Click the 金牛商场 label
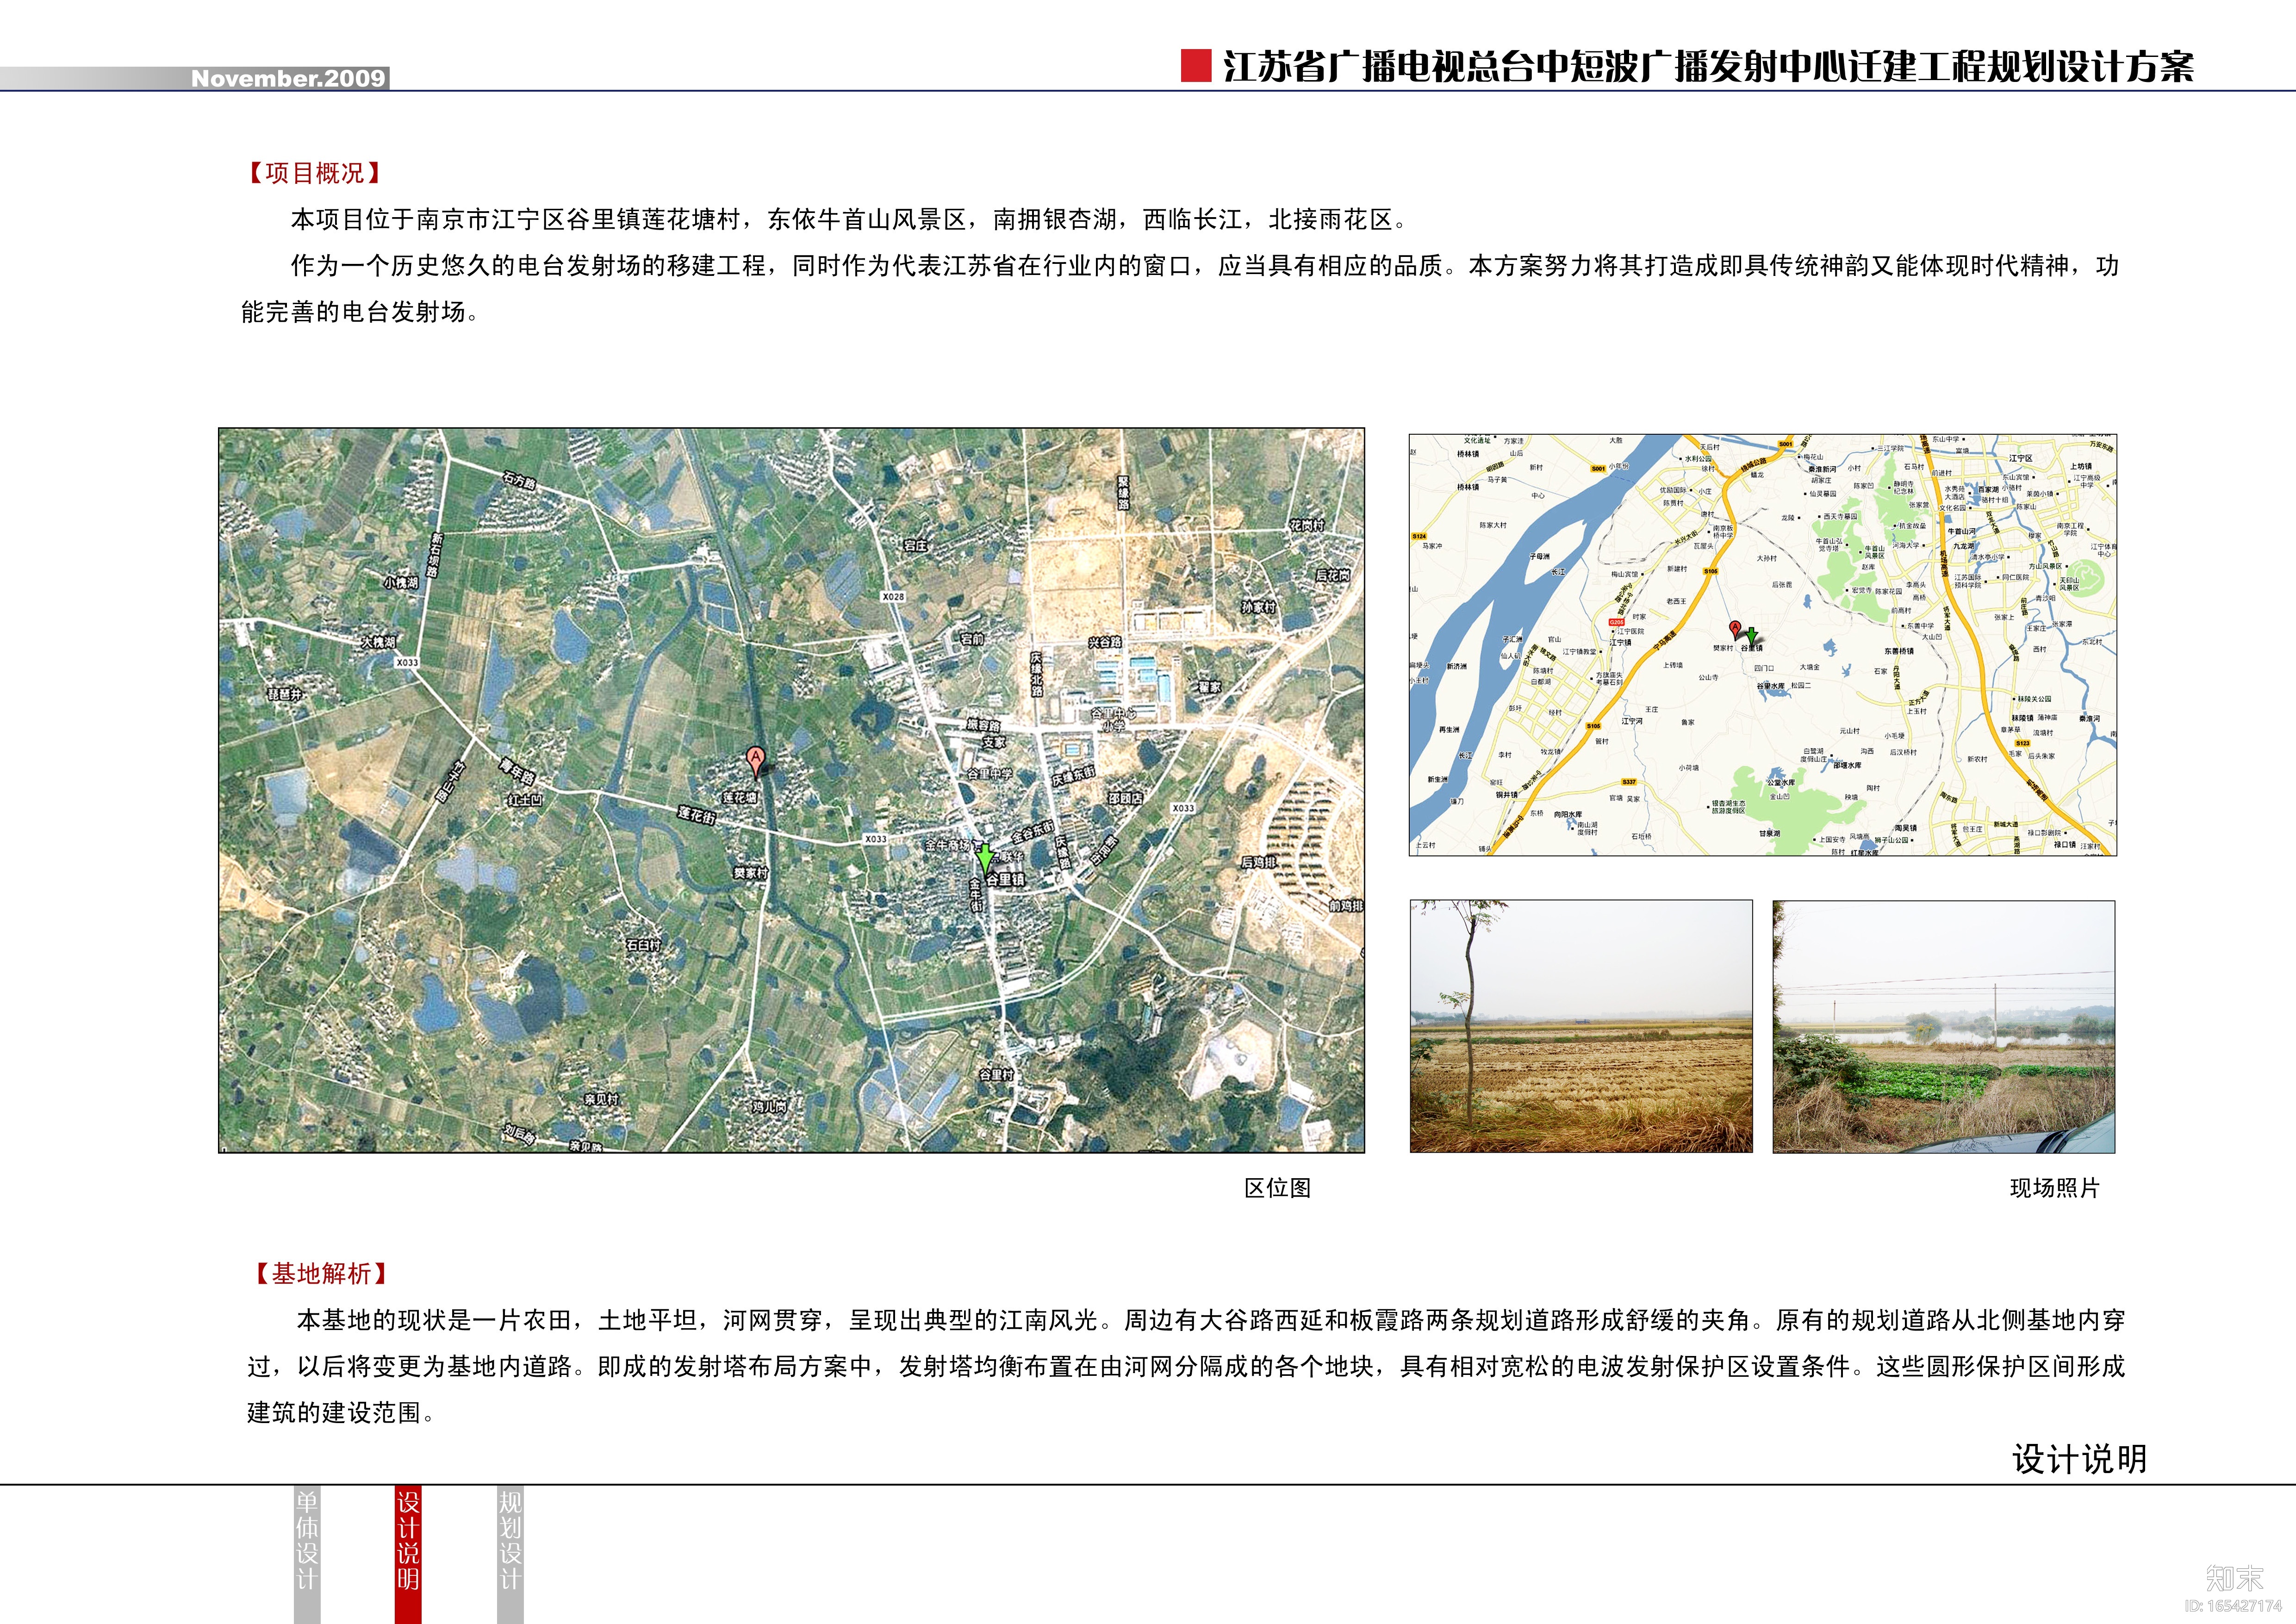 tap(947, 846)
